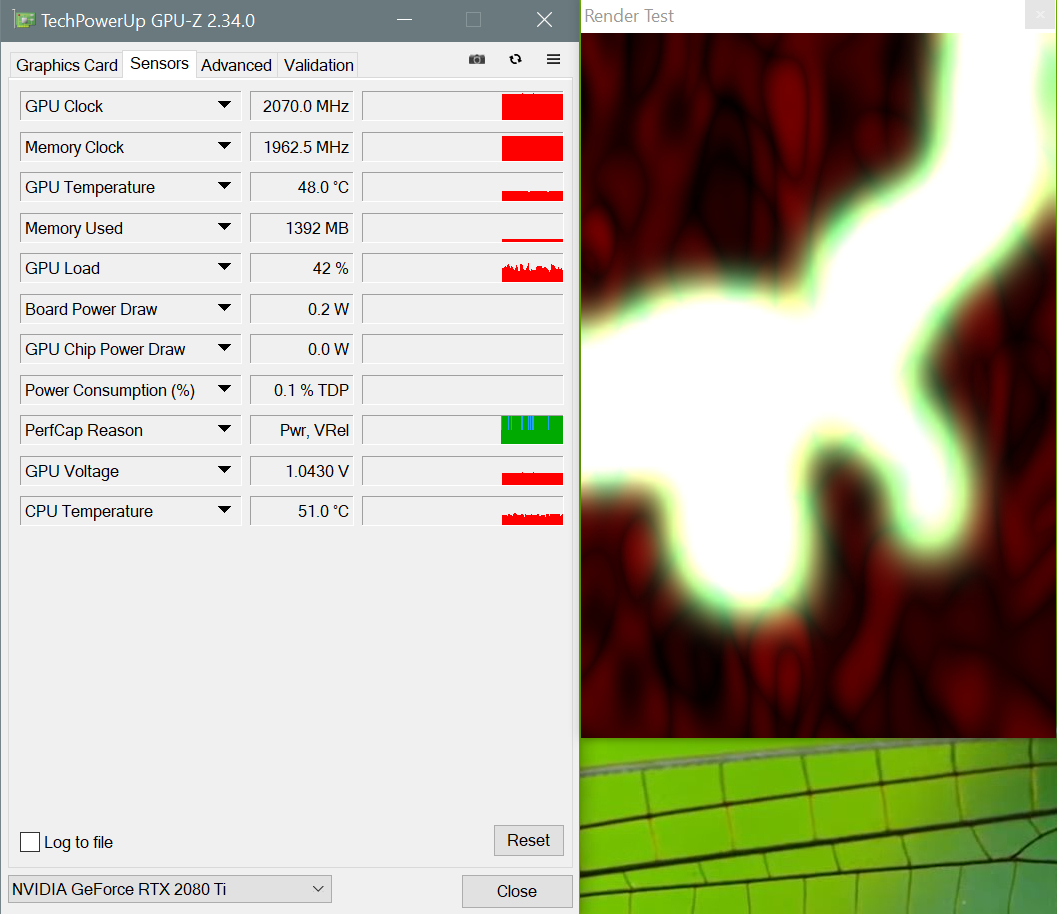Viewport: 1057px width, 914px height.
Task: Open the Board Power Draw dropdown
Action: pos(224,308)
